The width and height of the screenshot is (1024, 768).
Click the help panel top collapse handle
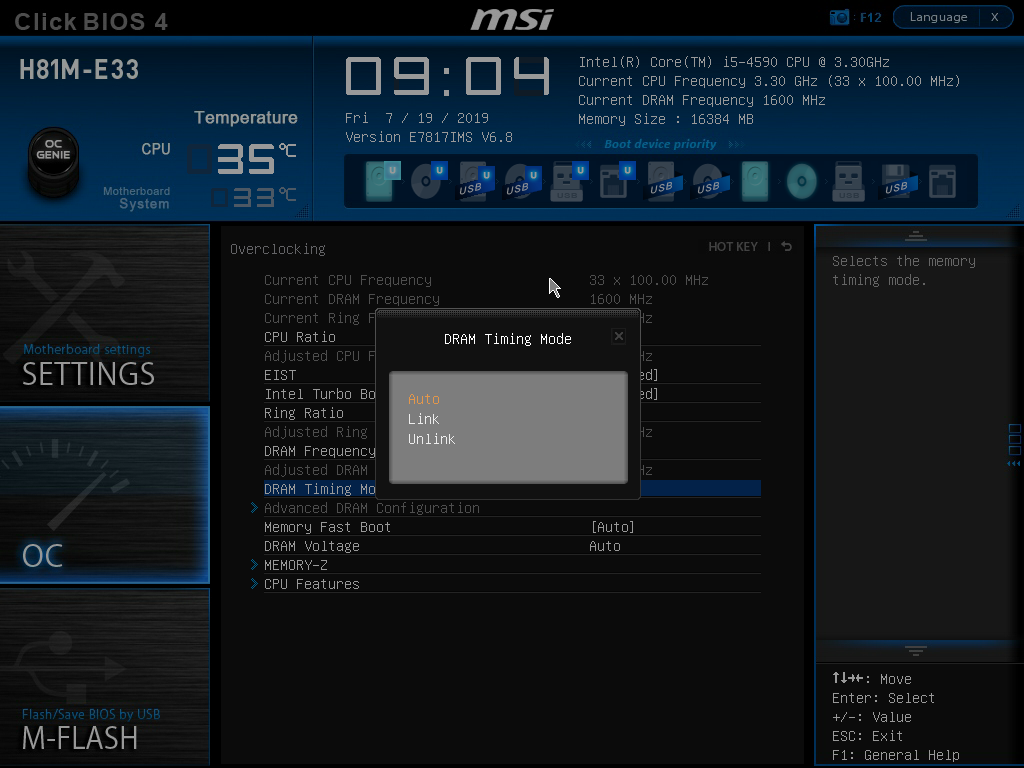click(x=916, y=236)
